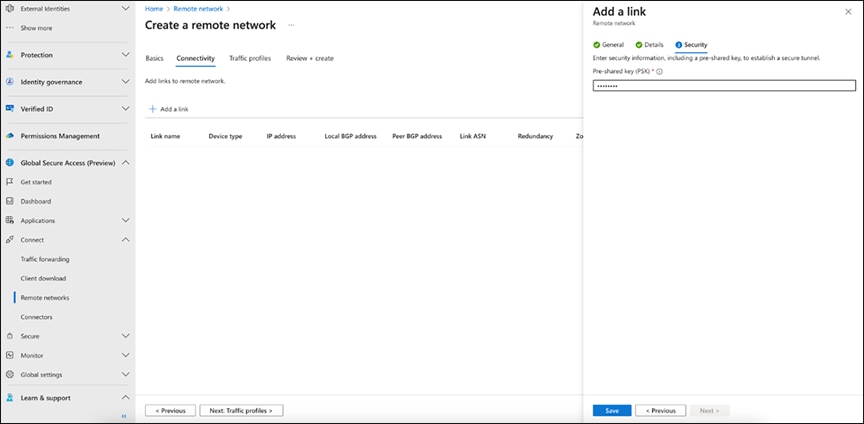Click the Protection shield icon in sidebar
This screenshot has width=864, height=424.
coord(9,55)
